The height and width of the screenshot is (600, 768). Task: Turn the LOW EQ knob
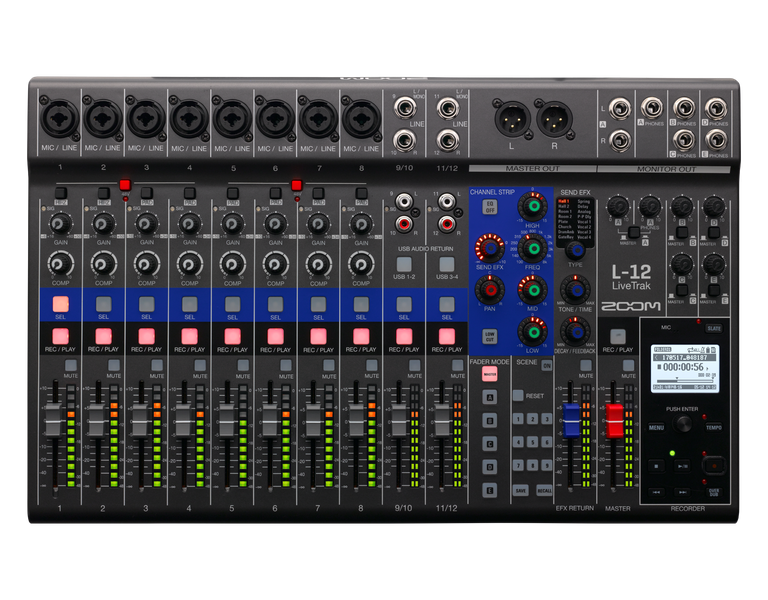533,332
